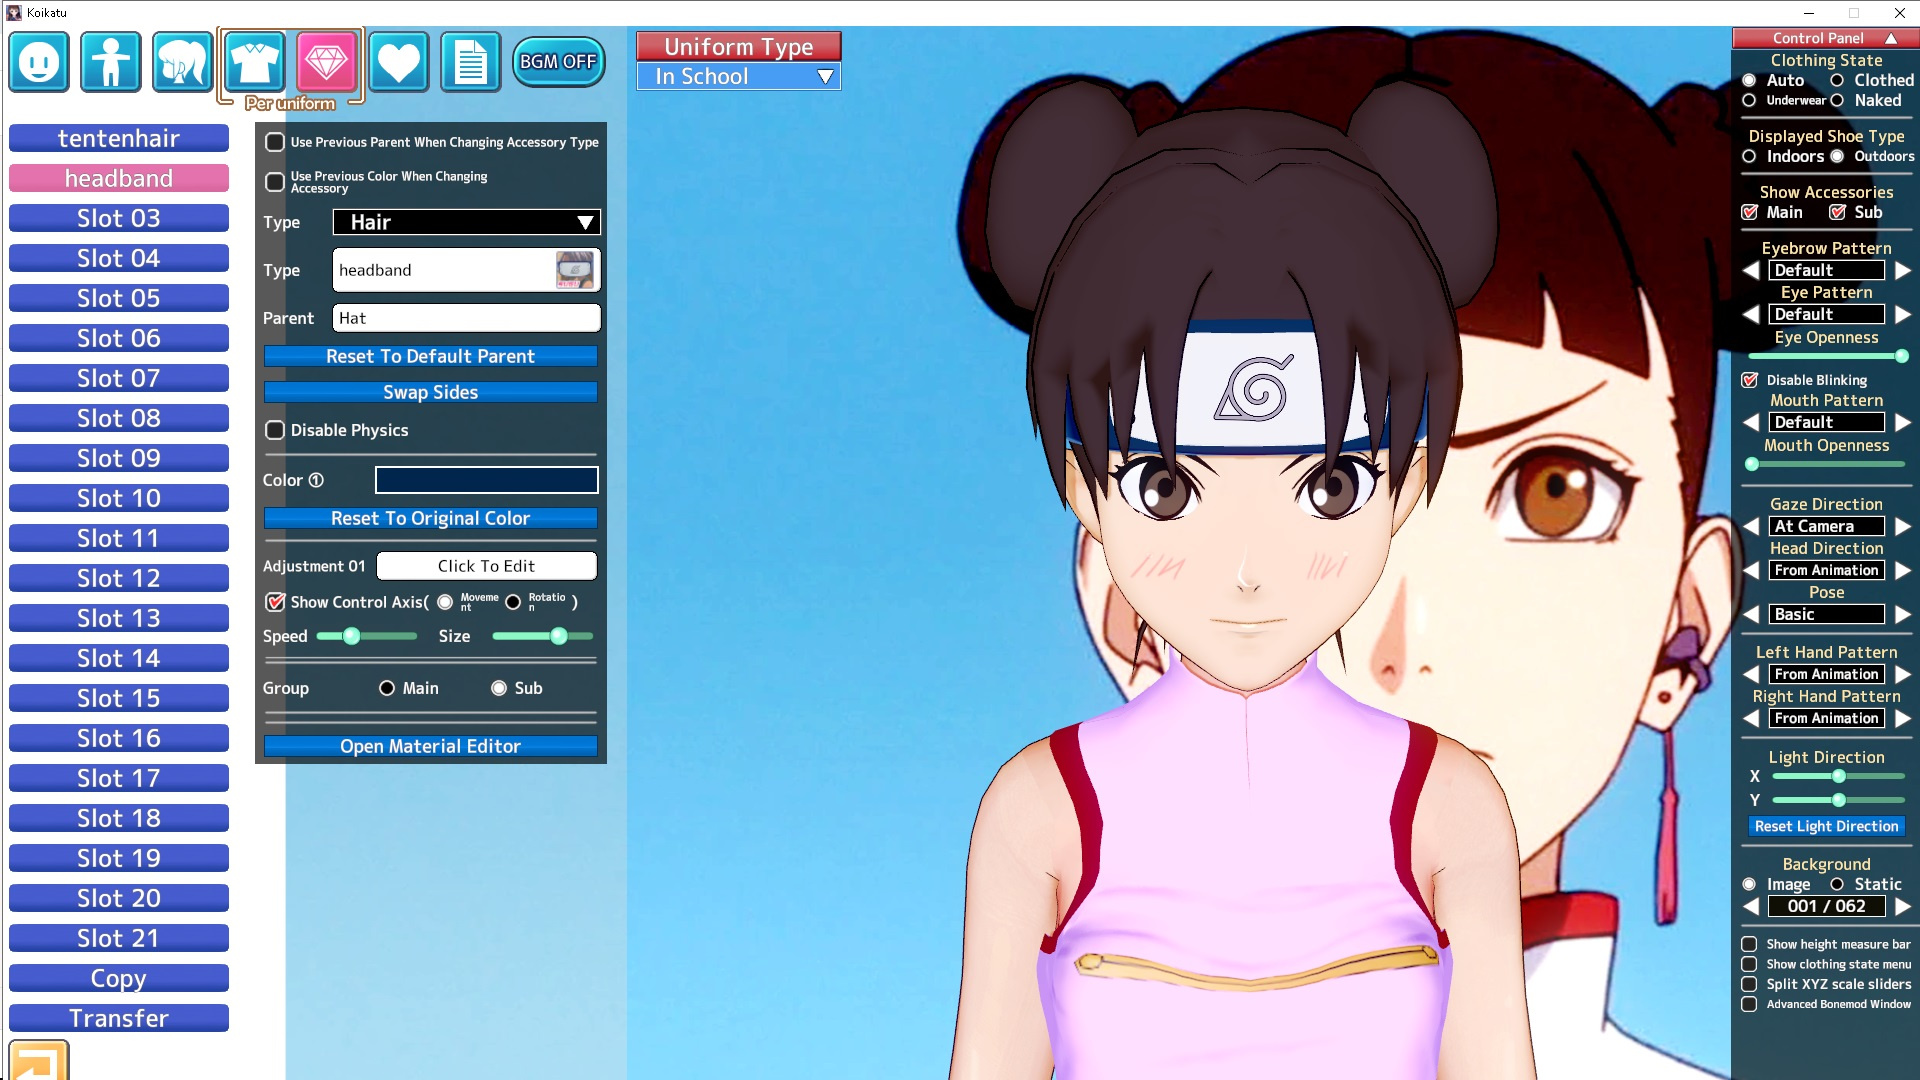
Task: Select Naked clothing state radio button
Action: [1837, 100]
